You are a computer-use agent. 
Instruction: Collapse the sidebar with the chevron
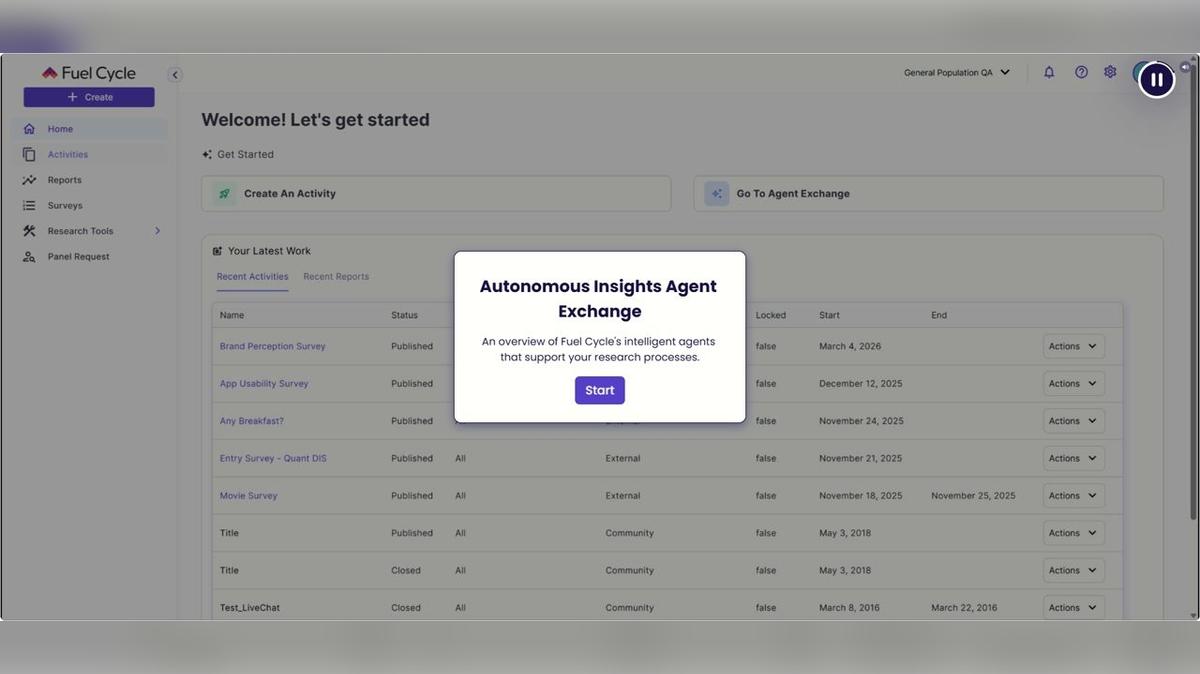(x=175, y=74)
